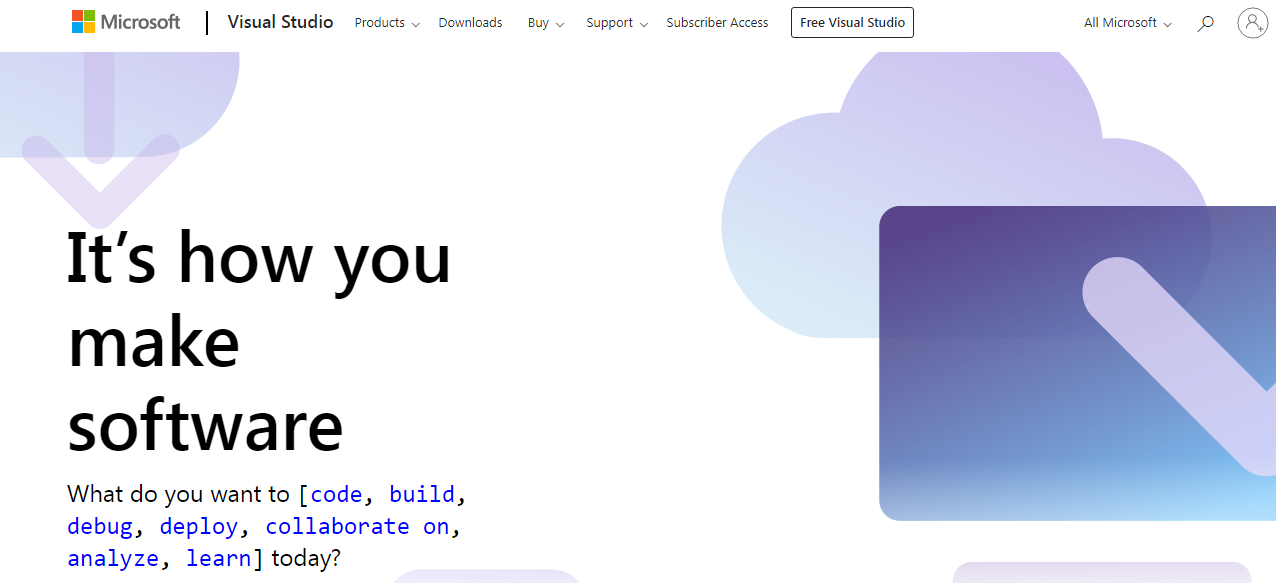Select the "collaborate on" link
The height and width of the screenshot is (583, 1276).
click(357, 527)
